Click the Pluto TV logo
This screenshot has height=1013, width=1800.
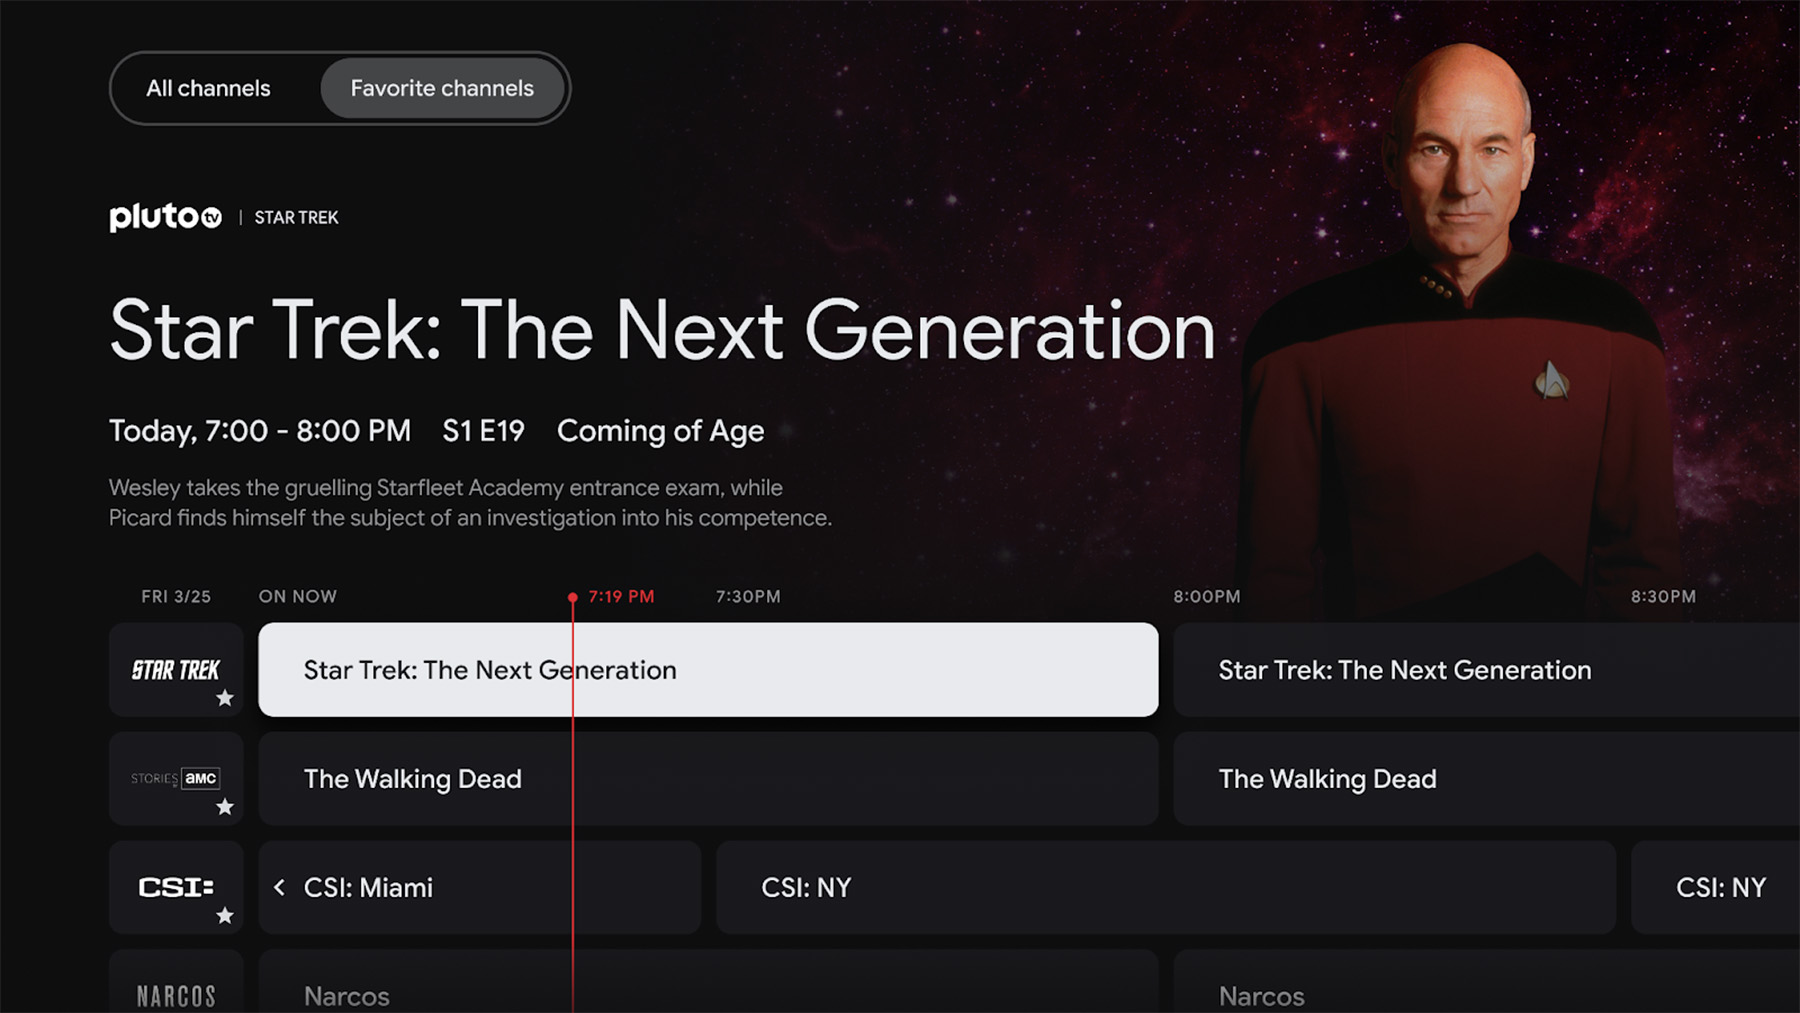pyautogui.click(x=165, y=217)
